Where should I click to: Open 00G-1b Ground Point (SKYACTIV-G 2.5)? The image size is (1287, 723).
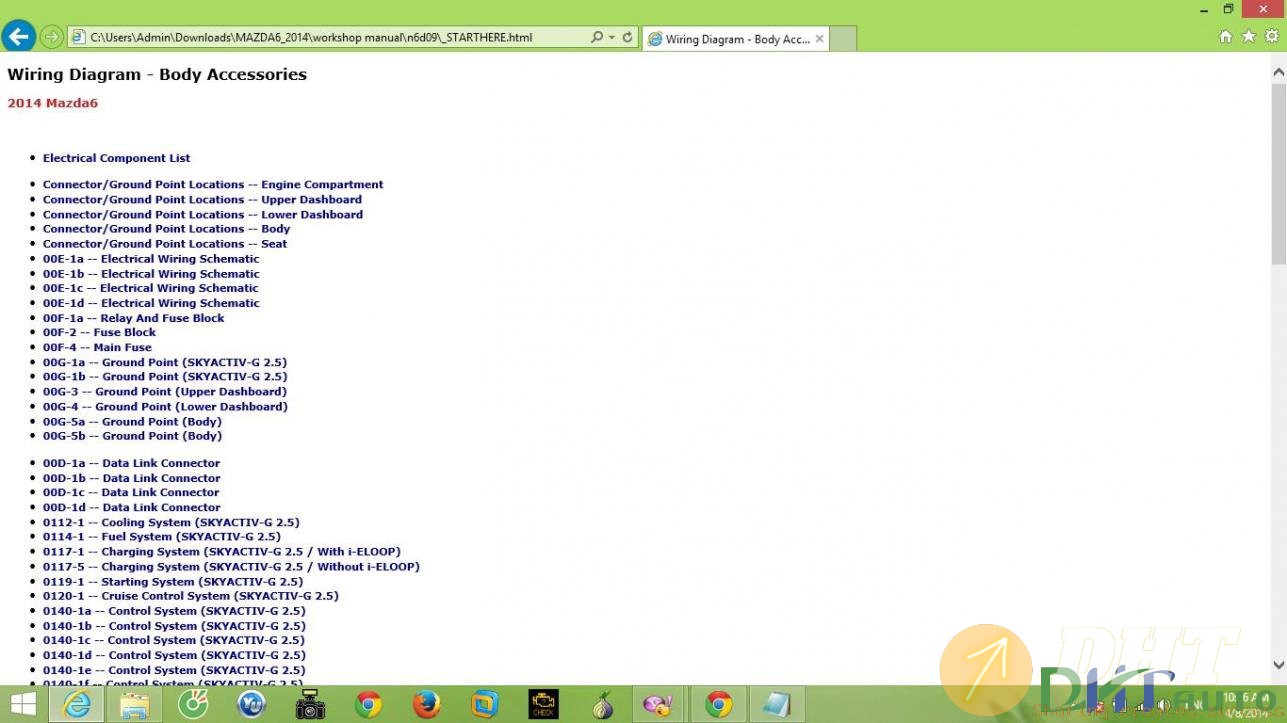coord(165,376)
